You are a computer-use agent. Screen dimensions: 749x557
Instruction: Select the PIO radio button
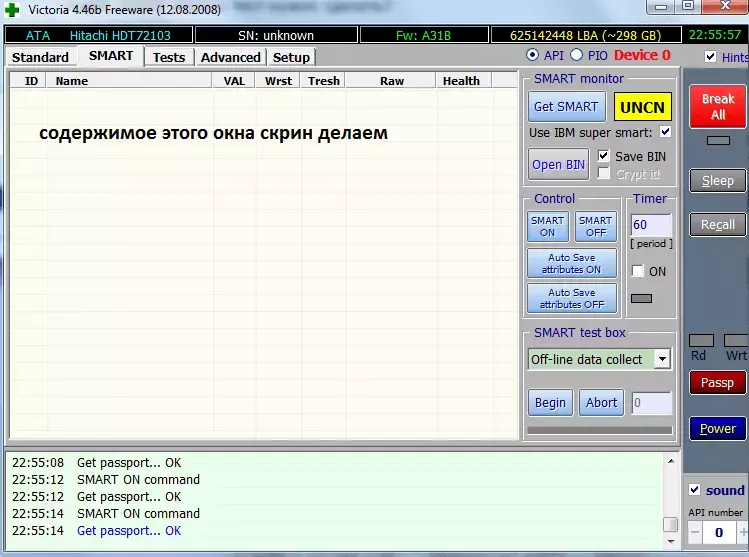577,55
